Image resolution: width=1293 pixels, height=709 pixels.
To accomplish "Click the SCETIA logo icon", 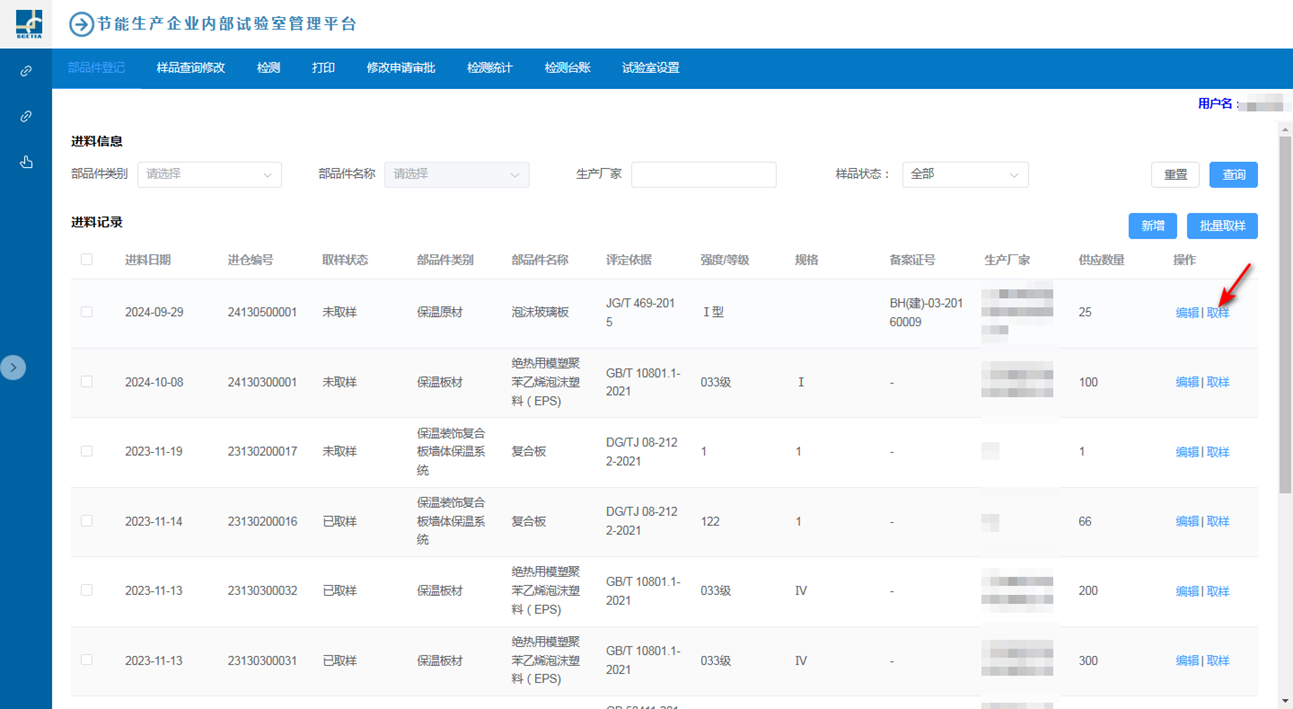I will (x=29, y=23).
